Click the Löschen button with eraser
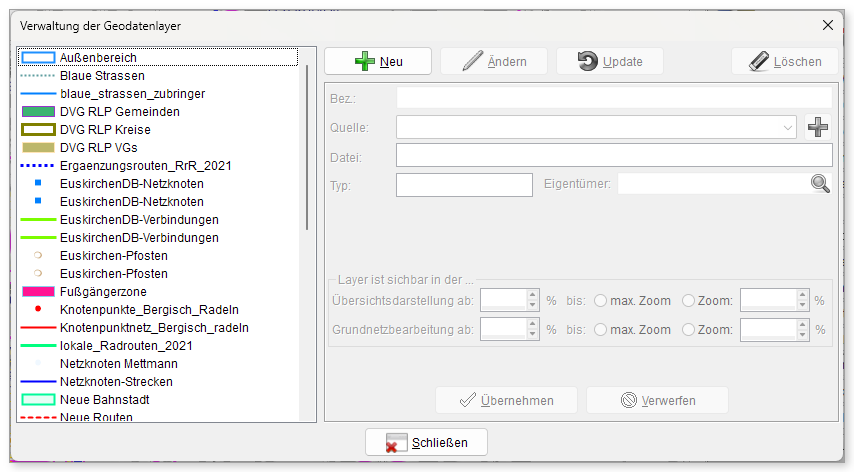Viewport: 854px width, 472px height. point(785,61)
